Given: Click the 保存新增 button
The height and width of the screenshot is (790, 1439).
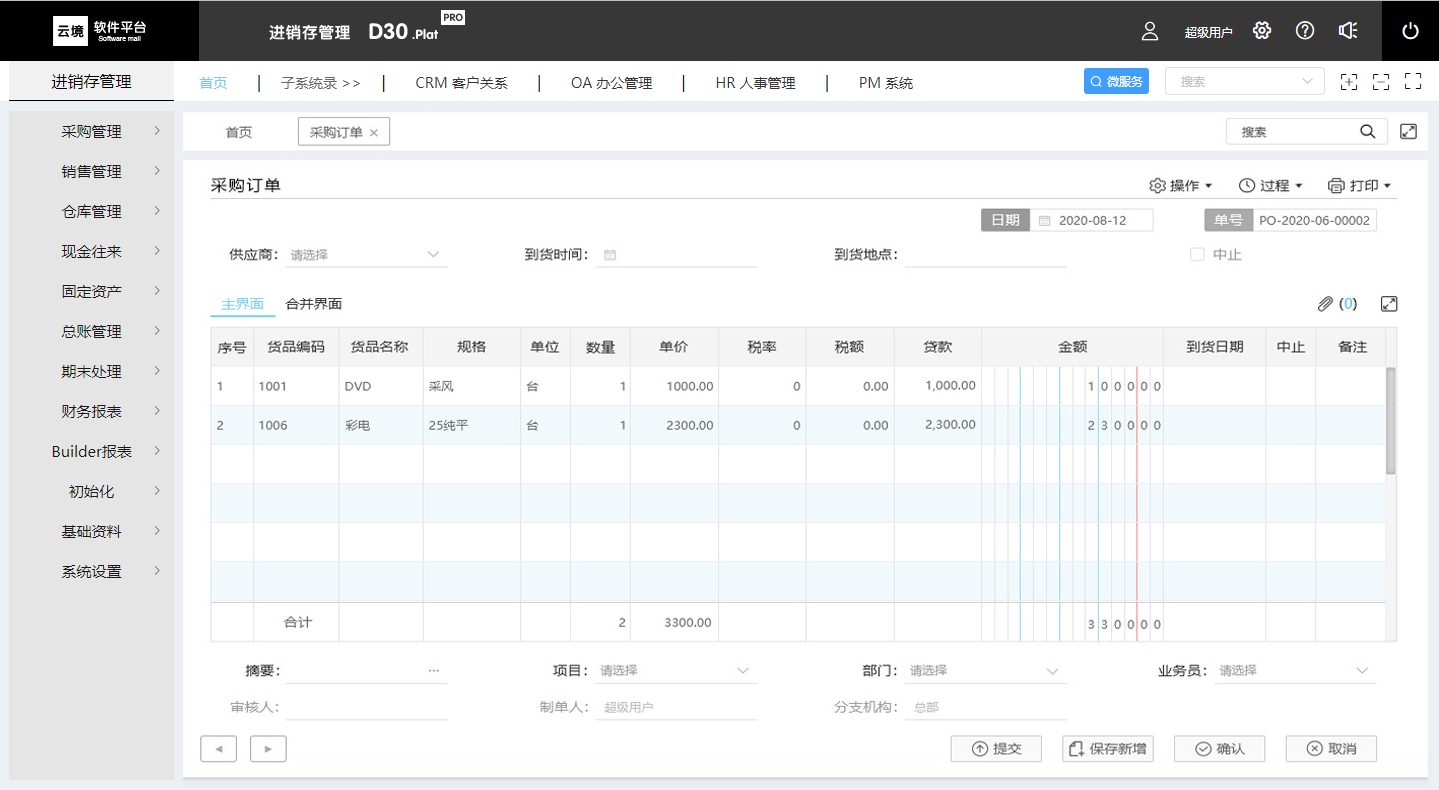Looking at the screenshot, I should [x=1107, y=749].
